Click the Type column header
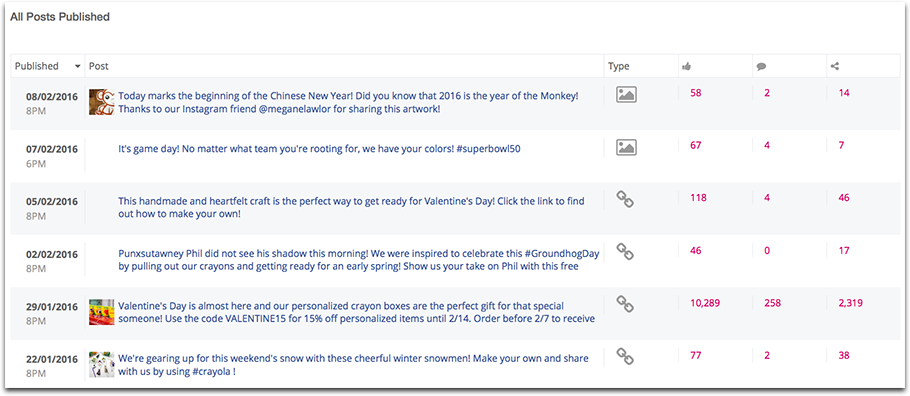The width and height of the screenshot is (910, 396). coord(619,66)
